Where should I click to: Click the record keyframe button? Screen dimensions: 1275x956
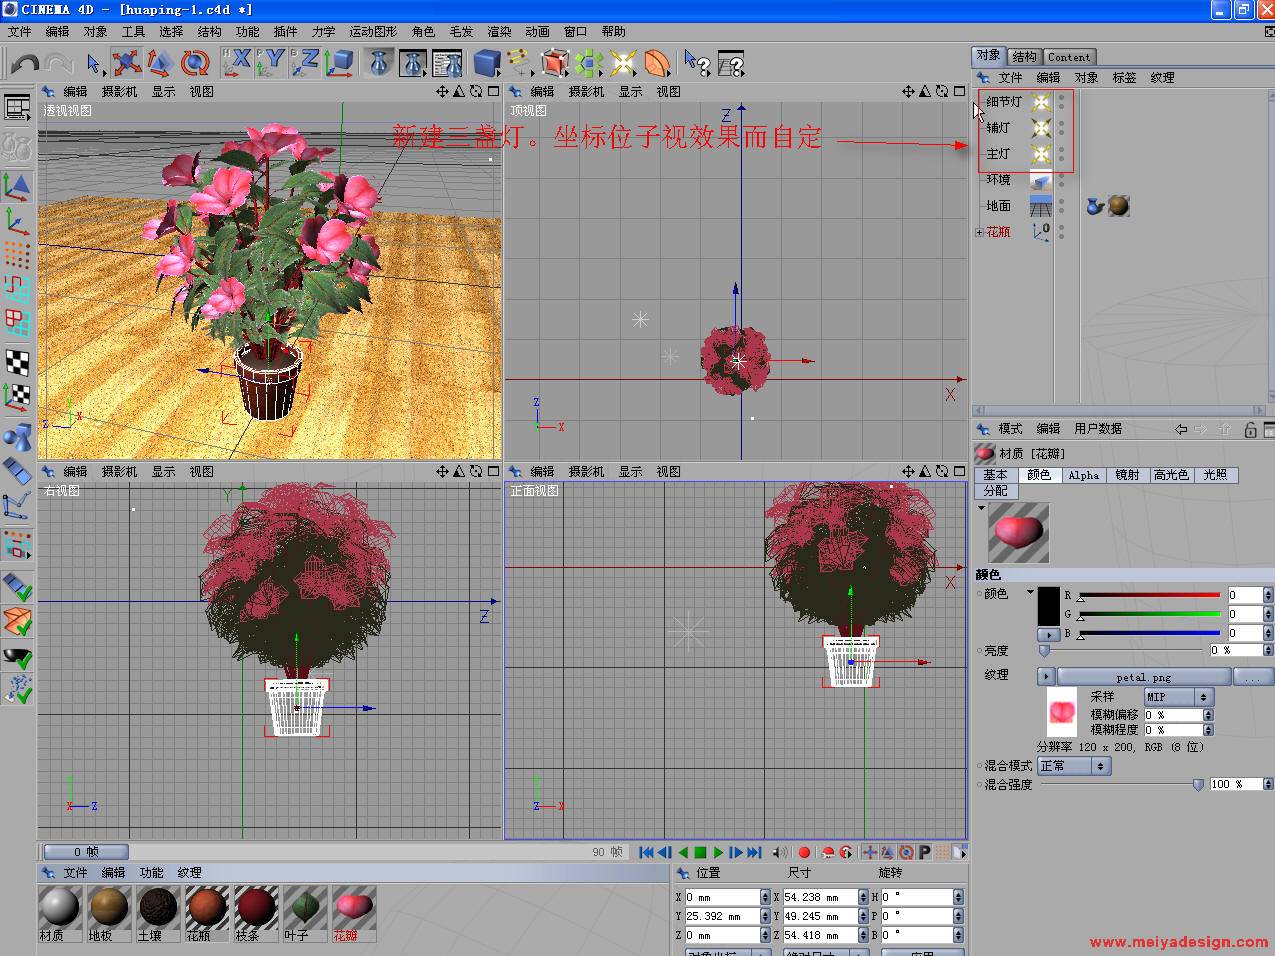(804, 853)
